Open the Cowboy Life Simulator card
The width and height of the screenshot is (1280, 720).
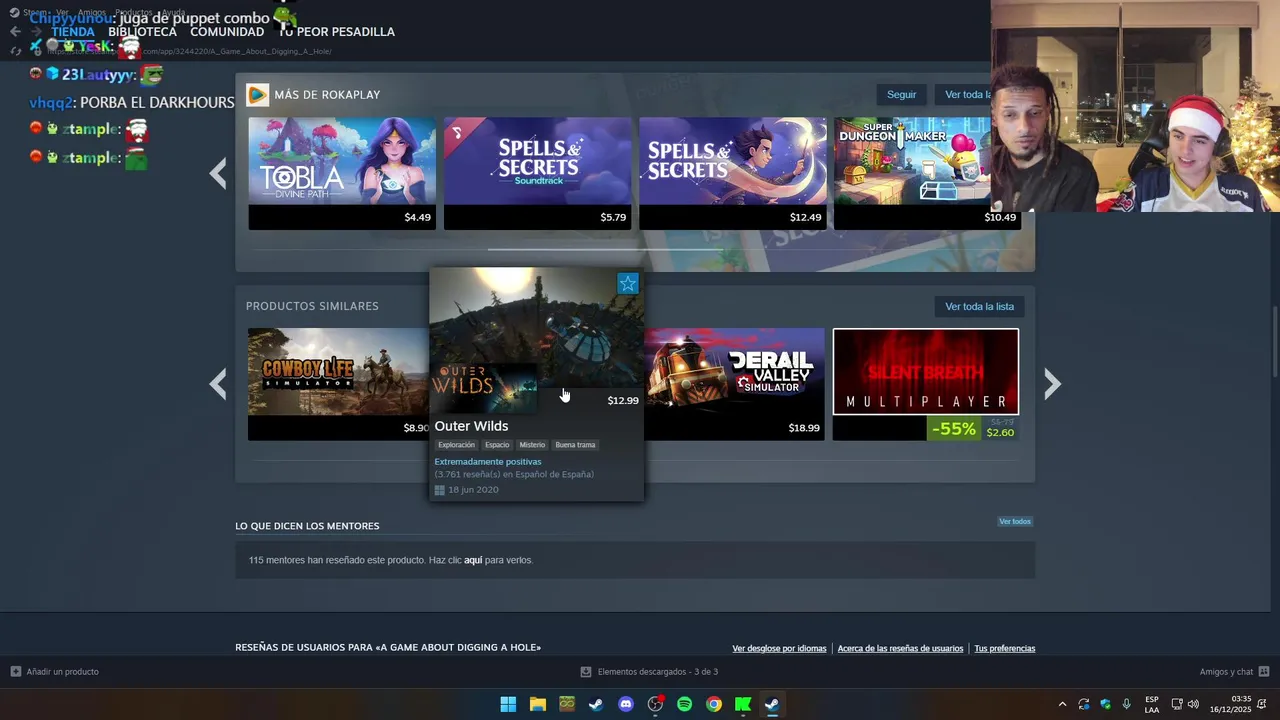[338, 384]
